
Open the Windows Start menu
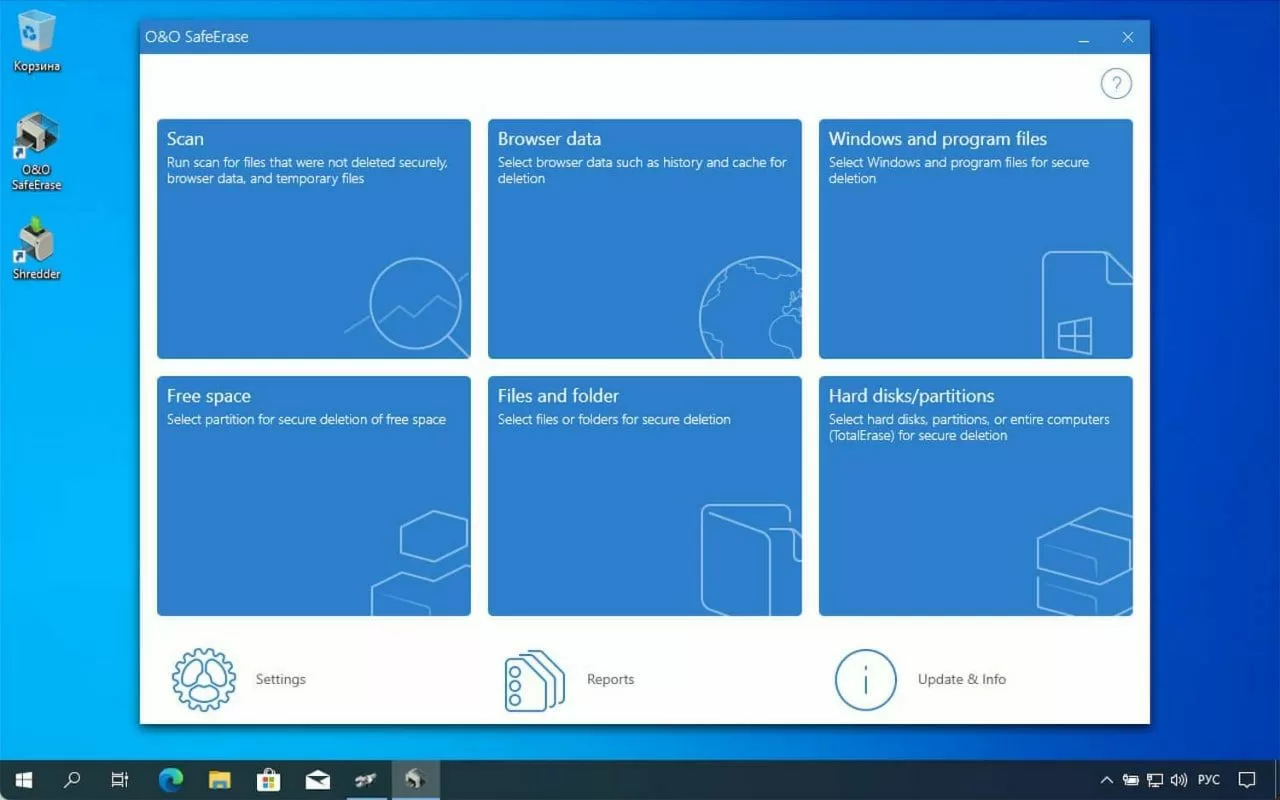click(x=24, y=780)
